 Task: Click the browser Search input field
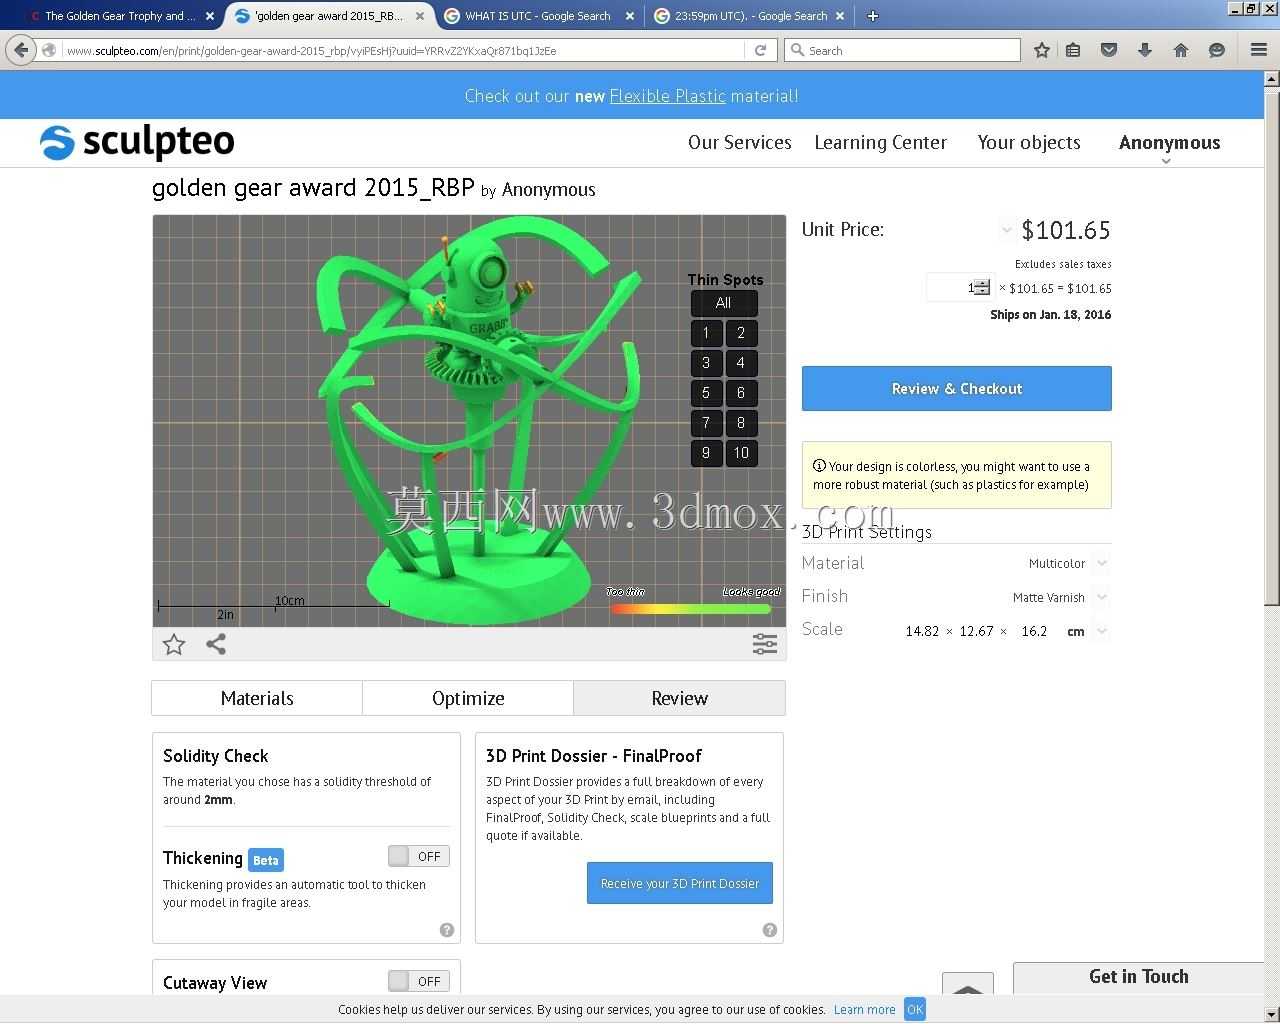pos(903,50)
